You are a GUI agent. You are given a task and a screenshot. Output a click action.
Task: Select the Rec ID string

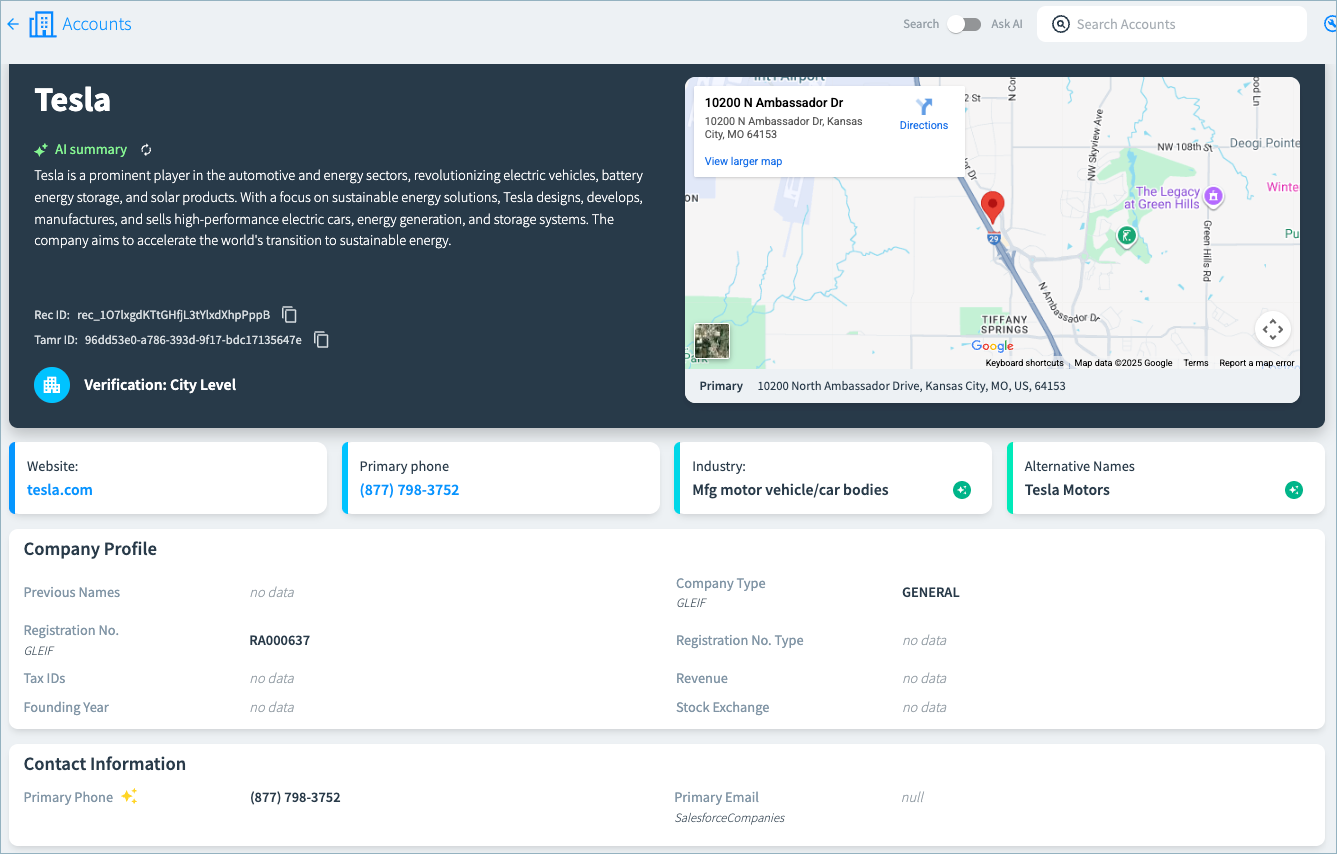coord(174,315)
